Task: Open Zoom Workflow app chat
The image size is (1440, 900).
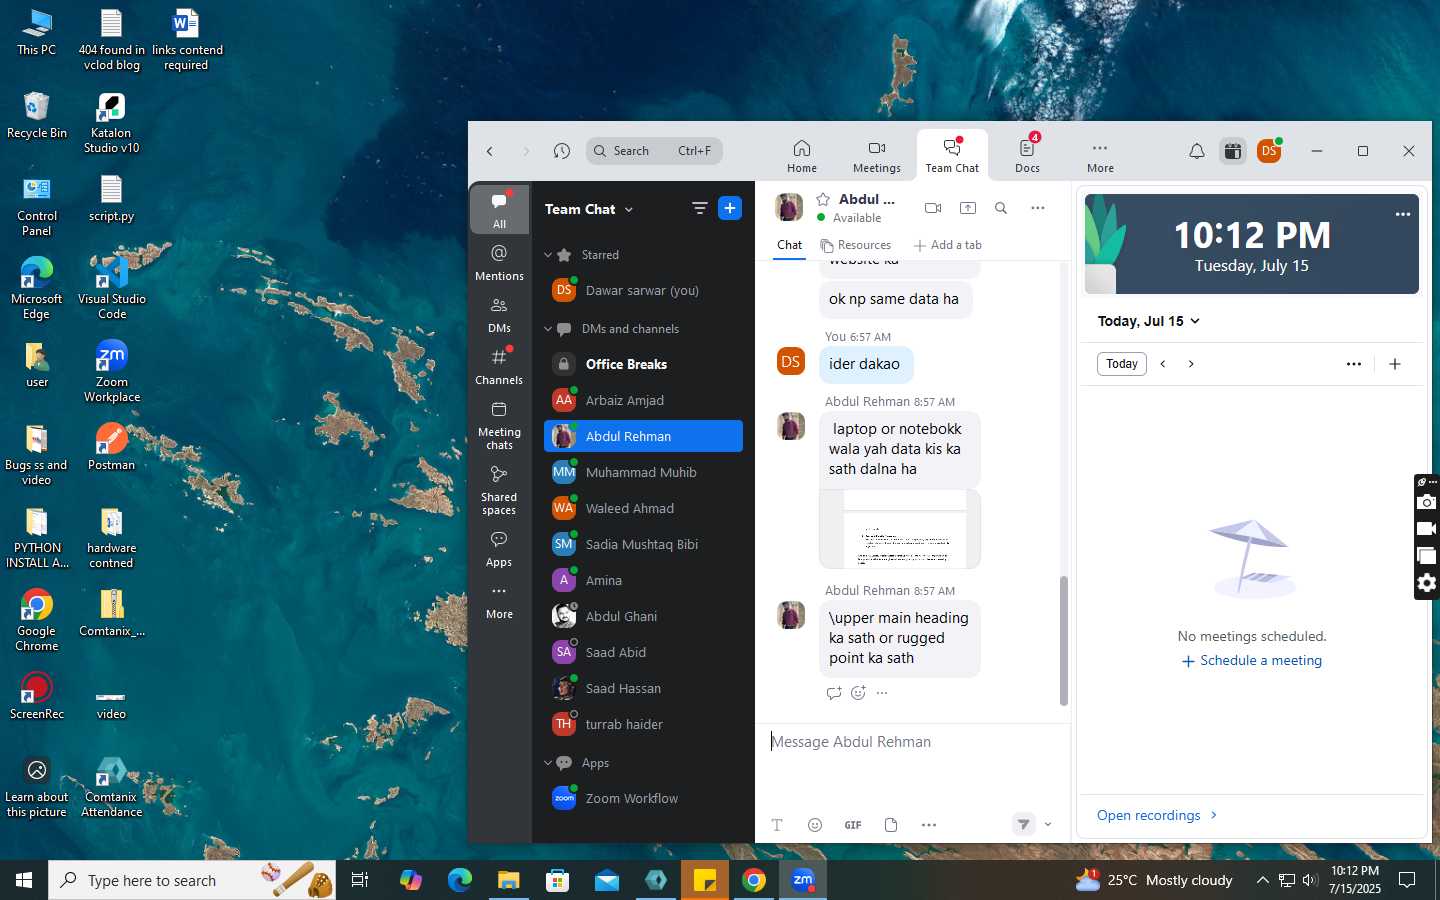Action: 643,798
